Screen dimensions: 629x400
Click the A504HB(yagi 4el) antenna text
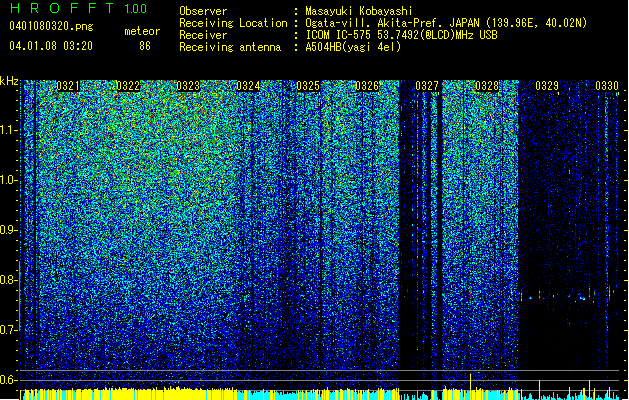tap(353, 47)
